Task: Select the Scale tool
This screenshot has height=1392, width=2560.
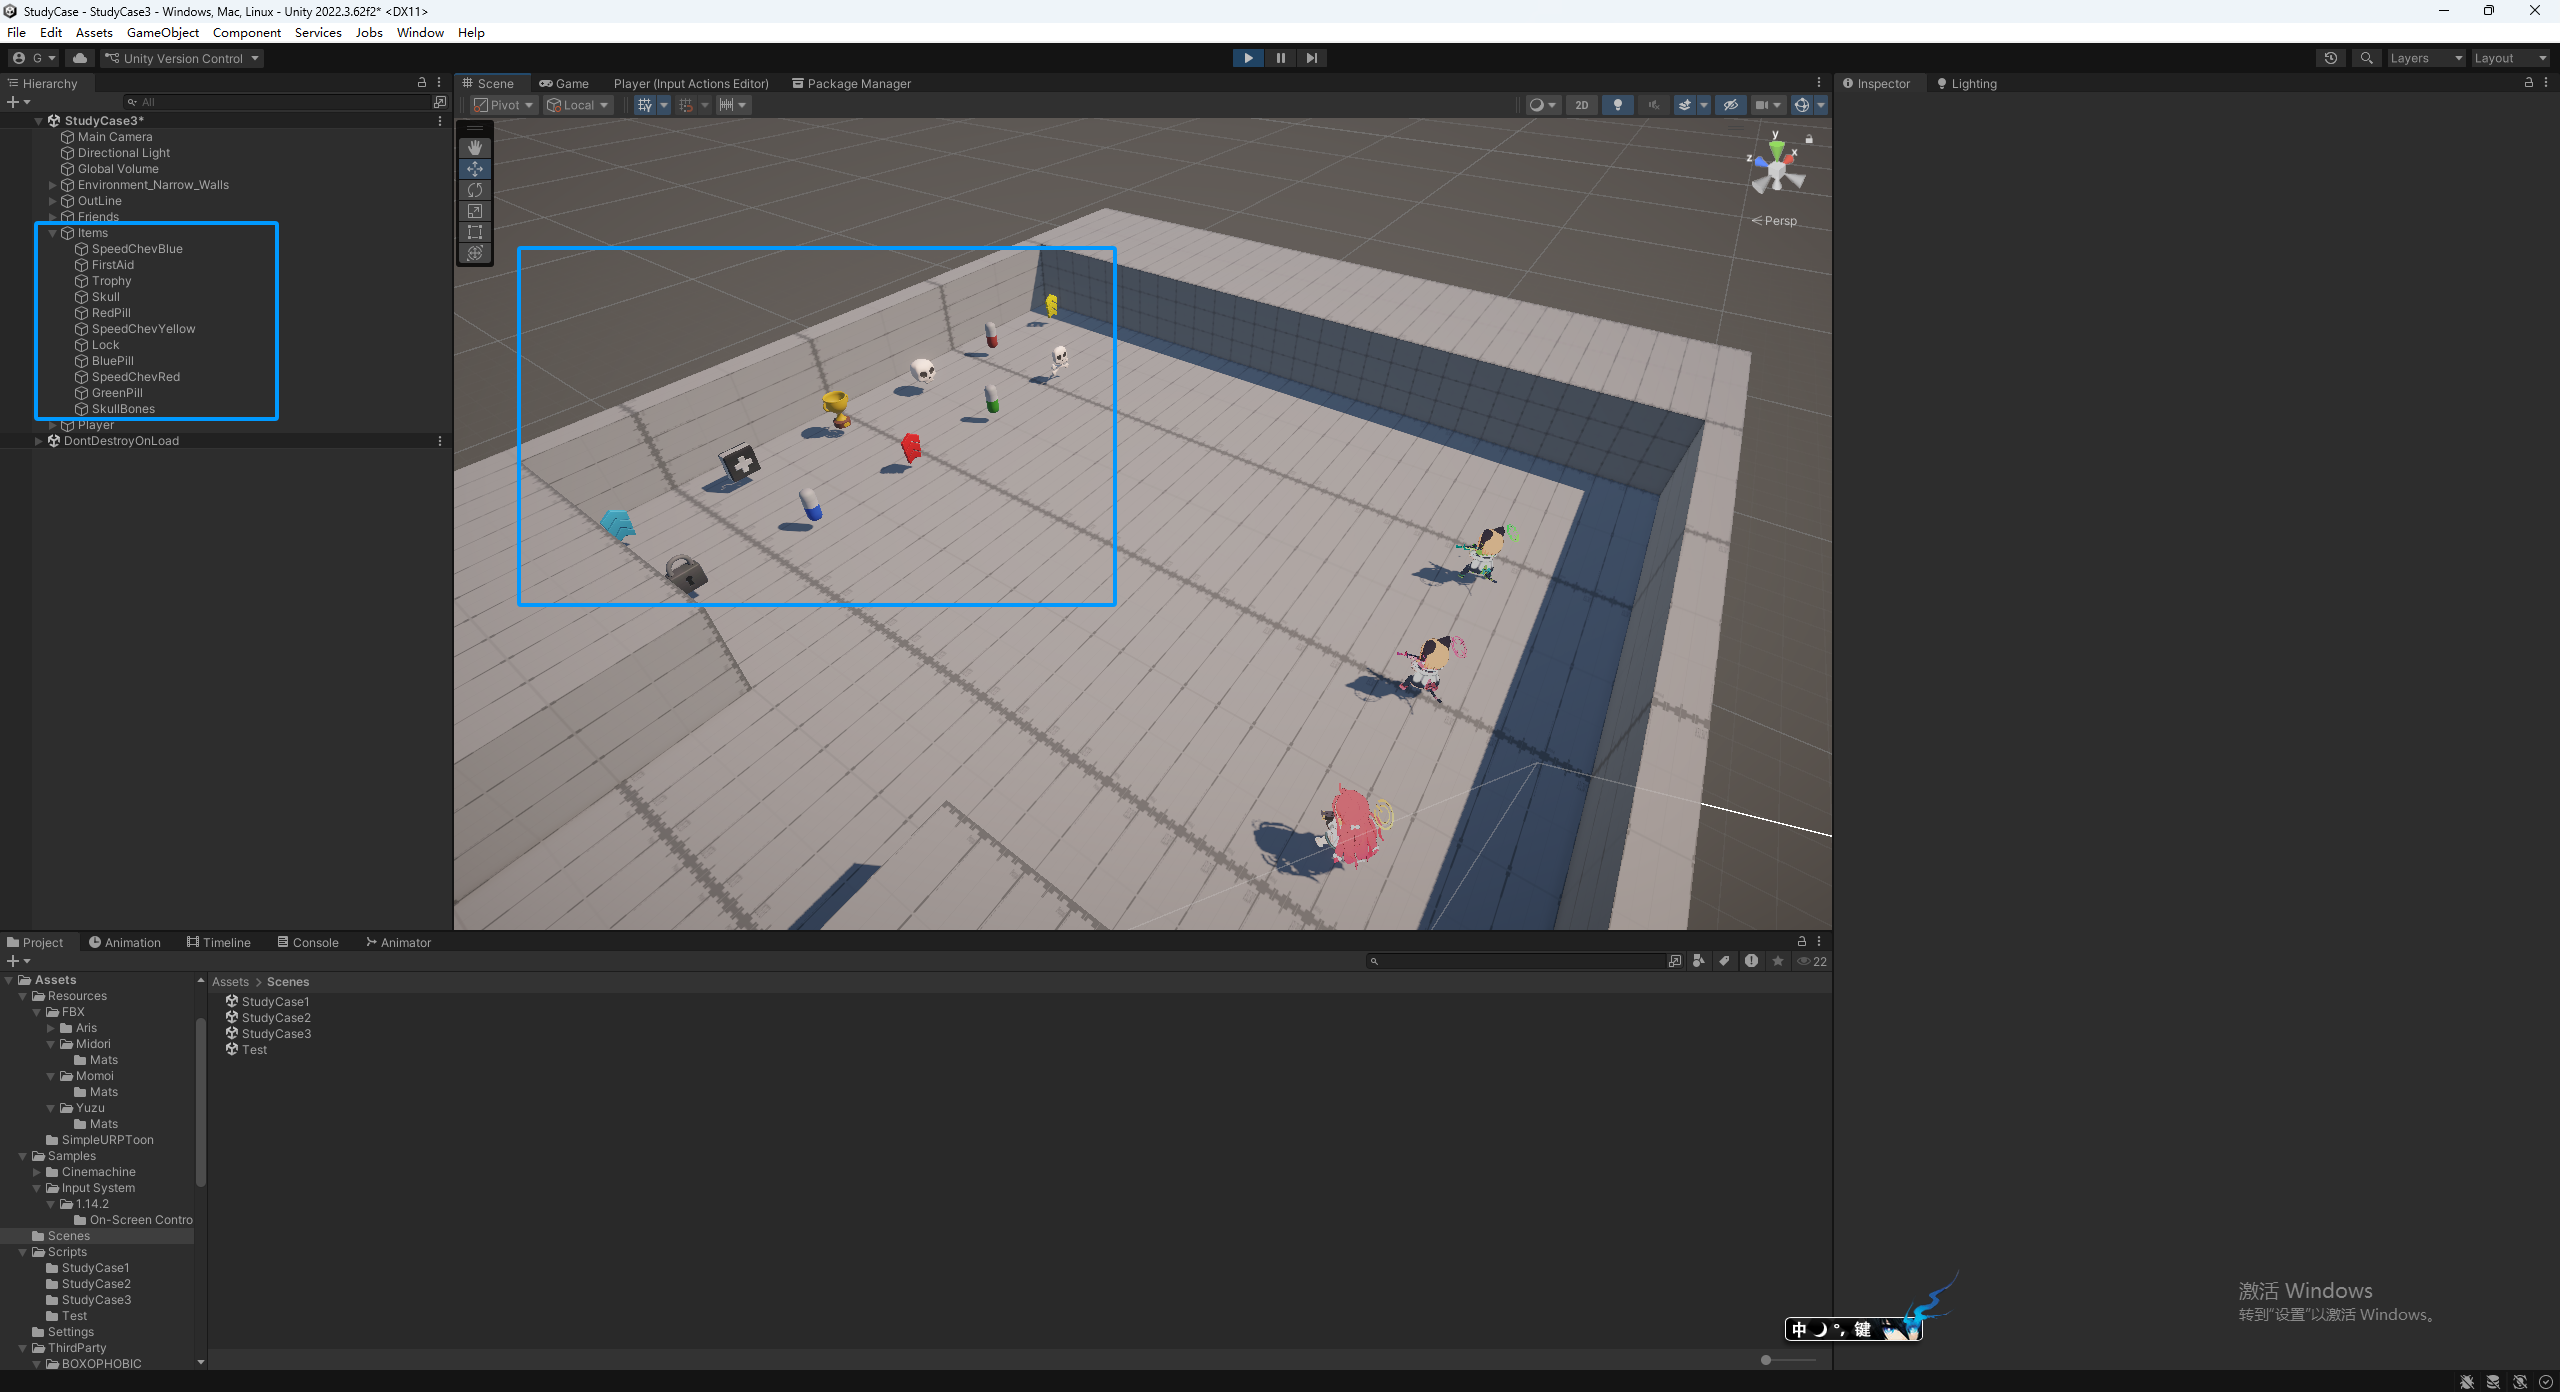Action: tap(475, 211)
